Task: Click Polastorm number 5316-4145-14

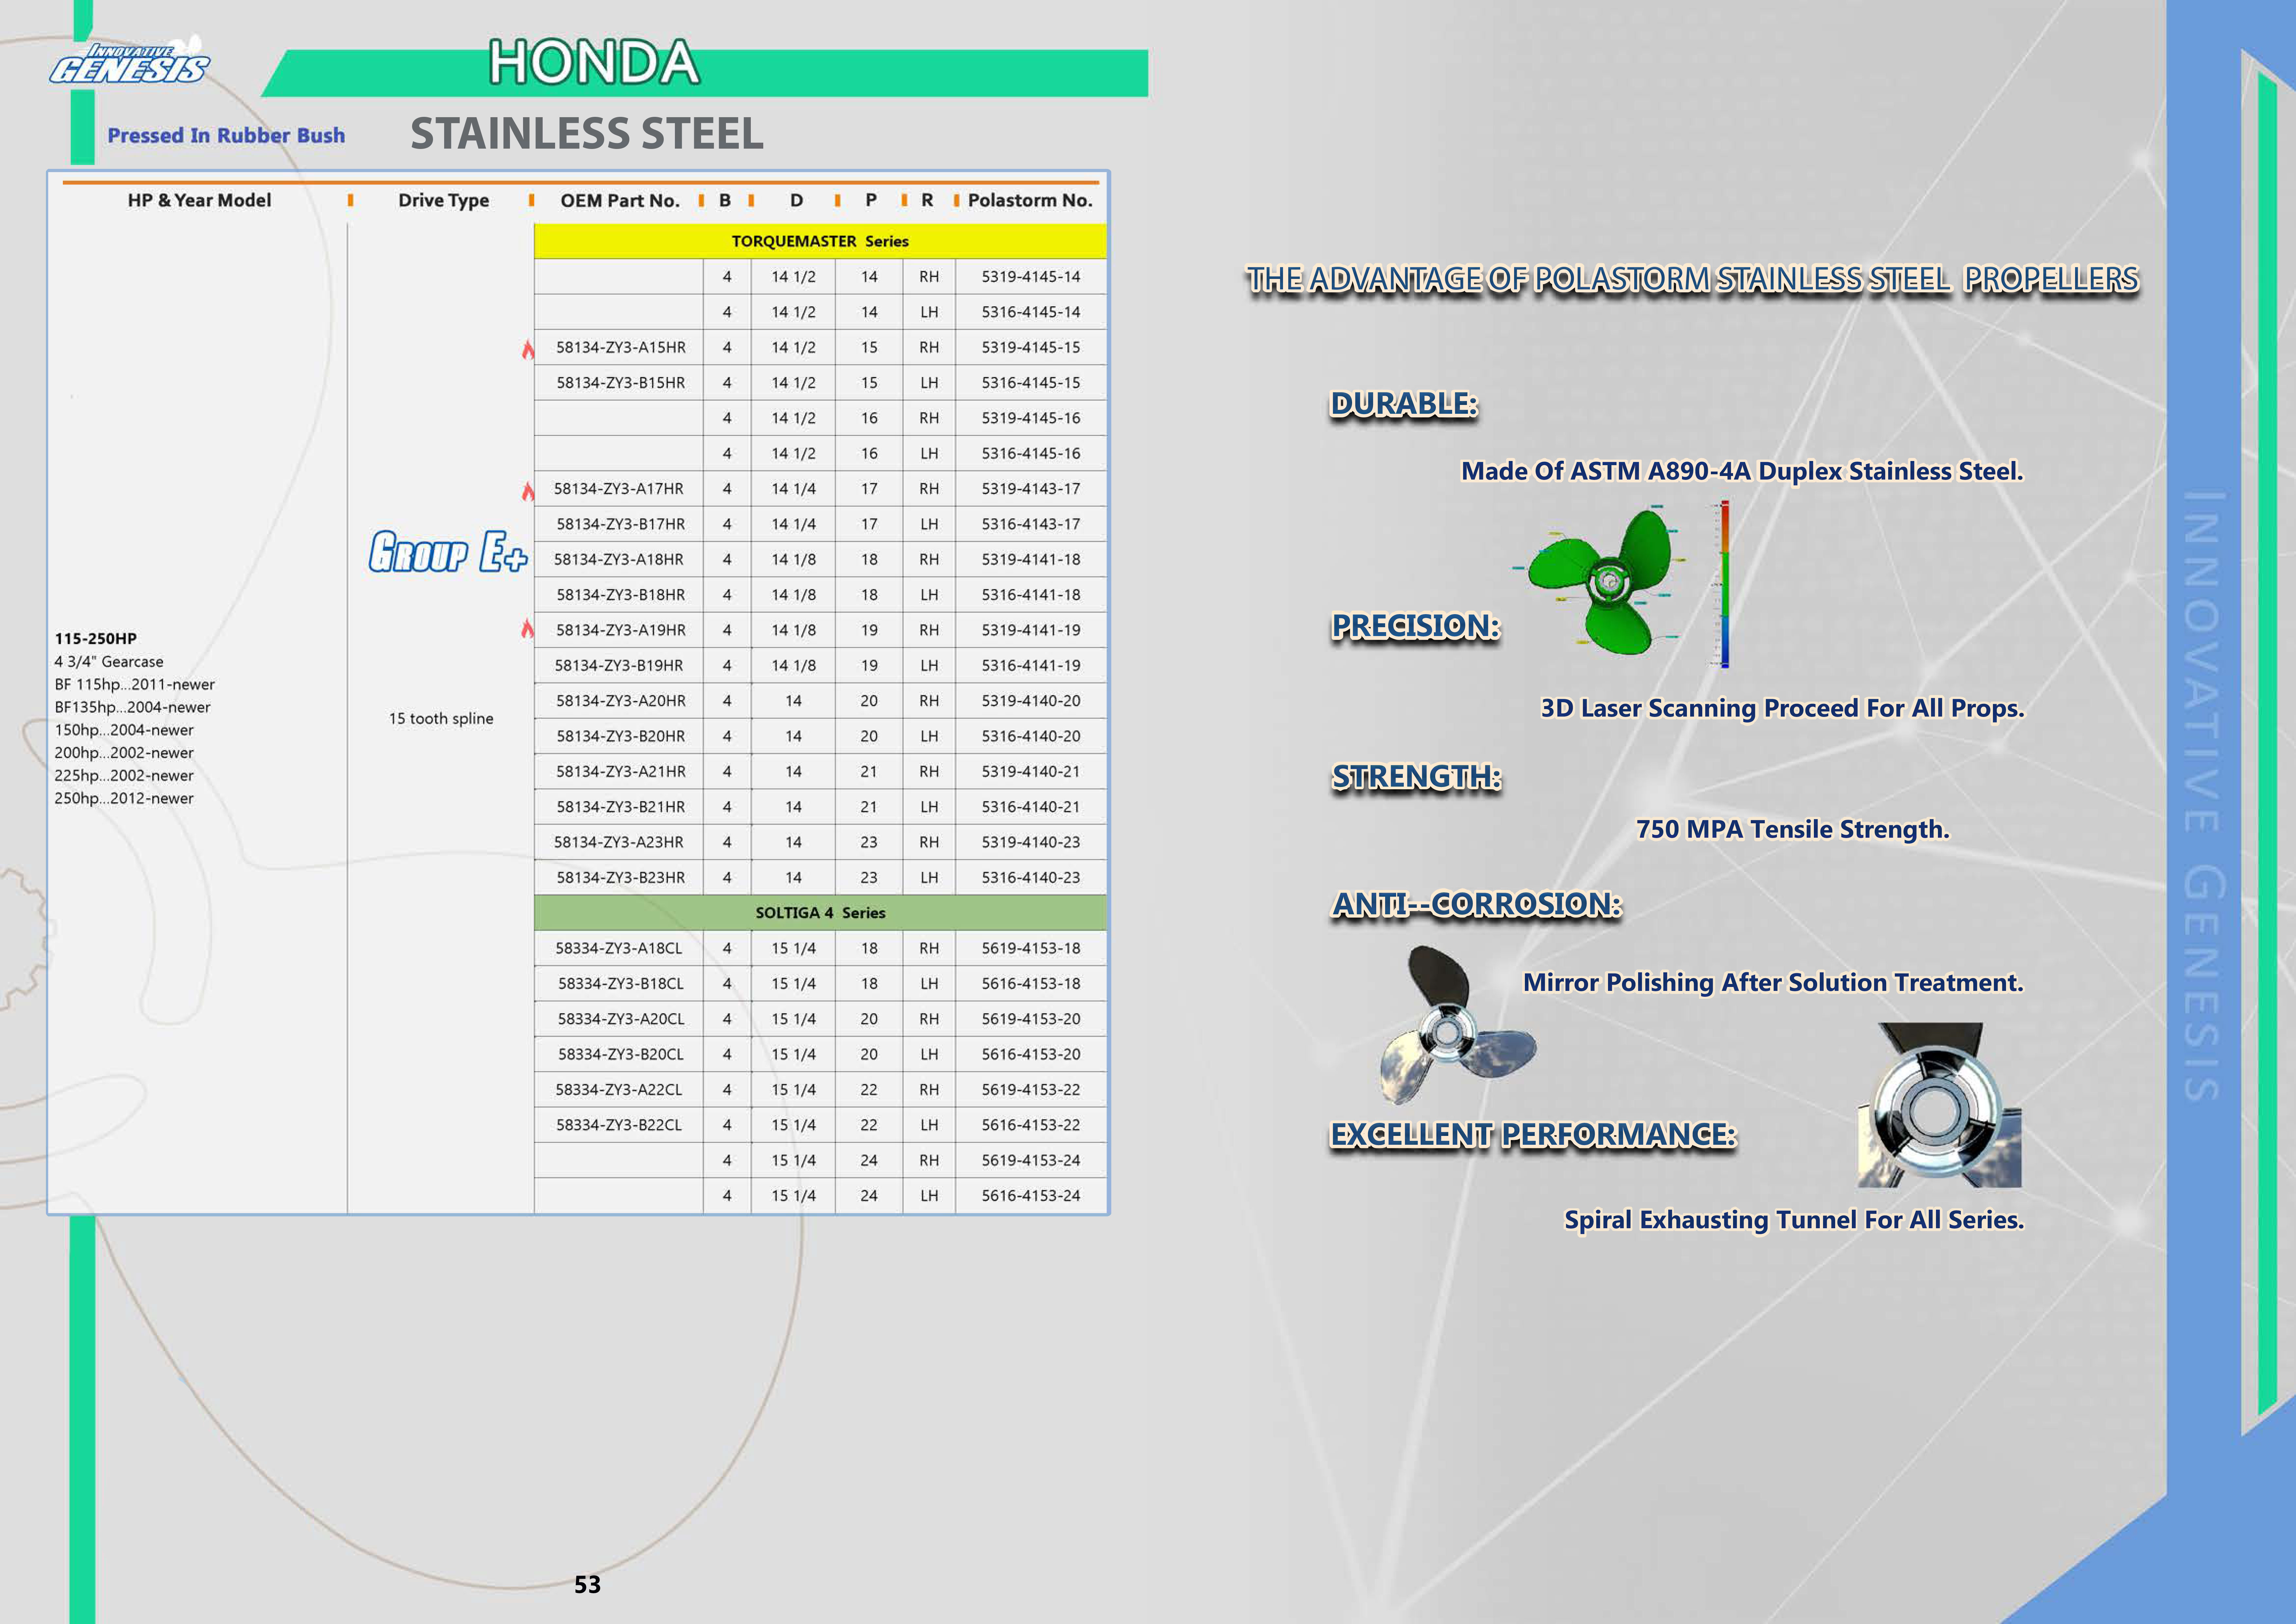Action: tap(1031, 312)
